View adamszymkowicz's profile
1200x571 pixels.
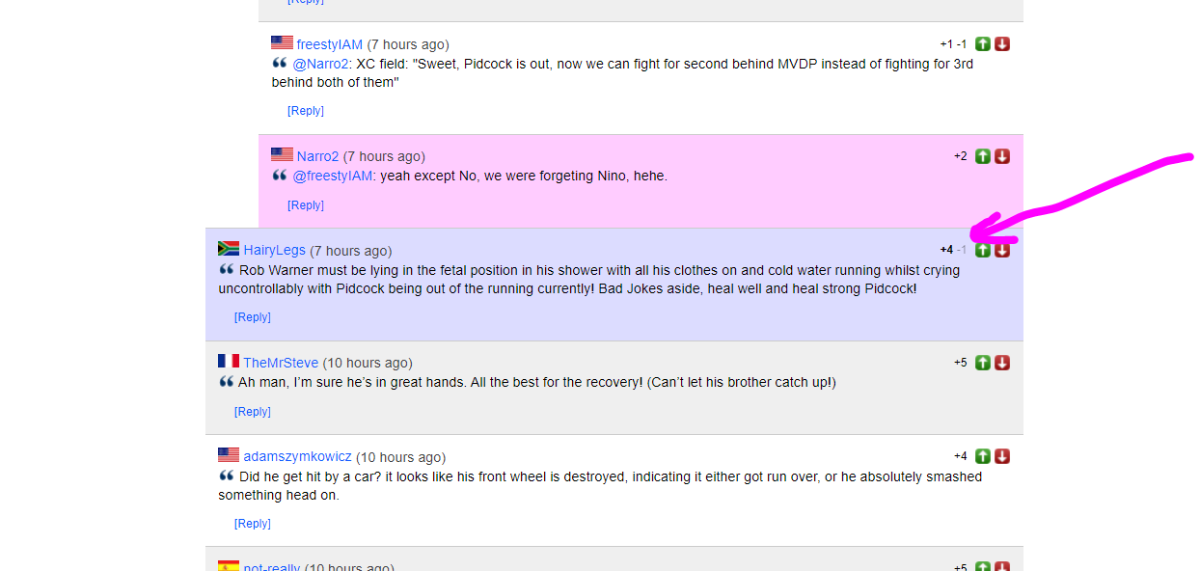click(297, 456)
